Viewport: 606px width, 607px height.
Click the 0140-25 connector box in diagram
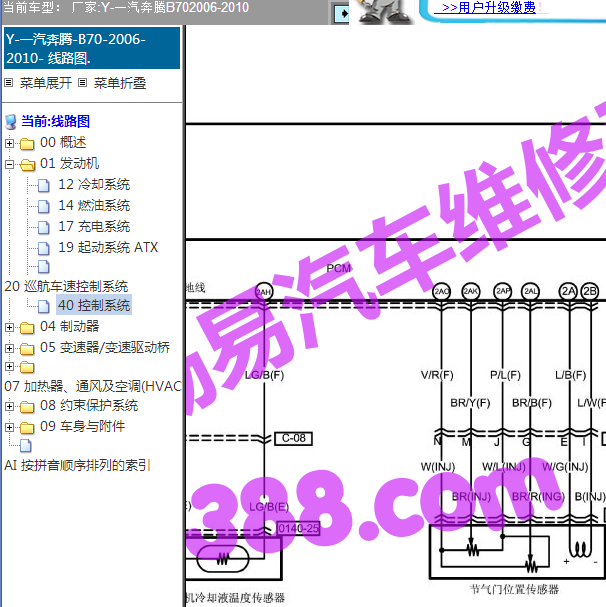coord(298,528)
